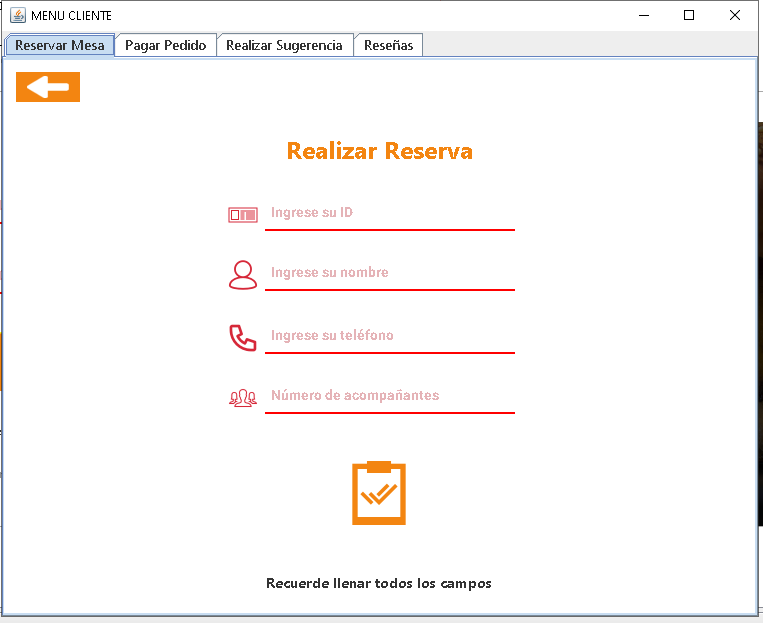Close the MENU CLIENTE window
This screenshot has width=763, height=623.
click(x=735, y=15)
